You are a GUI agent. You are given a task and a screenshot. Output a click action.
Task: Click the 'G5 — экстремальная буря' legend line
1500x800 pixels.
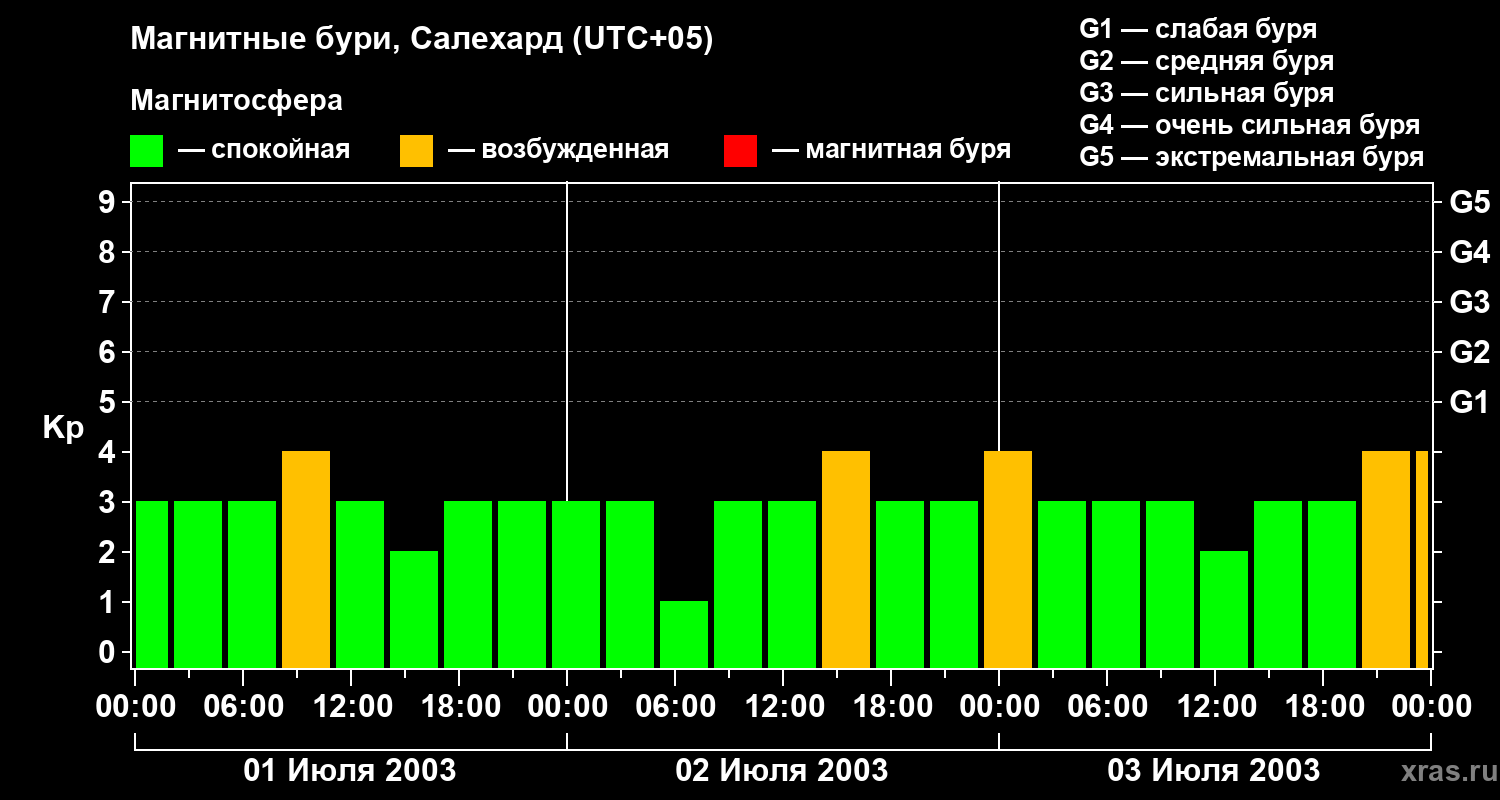point(1251,157)
